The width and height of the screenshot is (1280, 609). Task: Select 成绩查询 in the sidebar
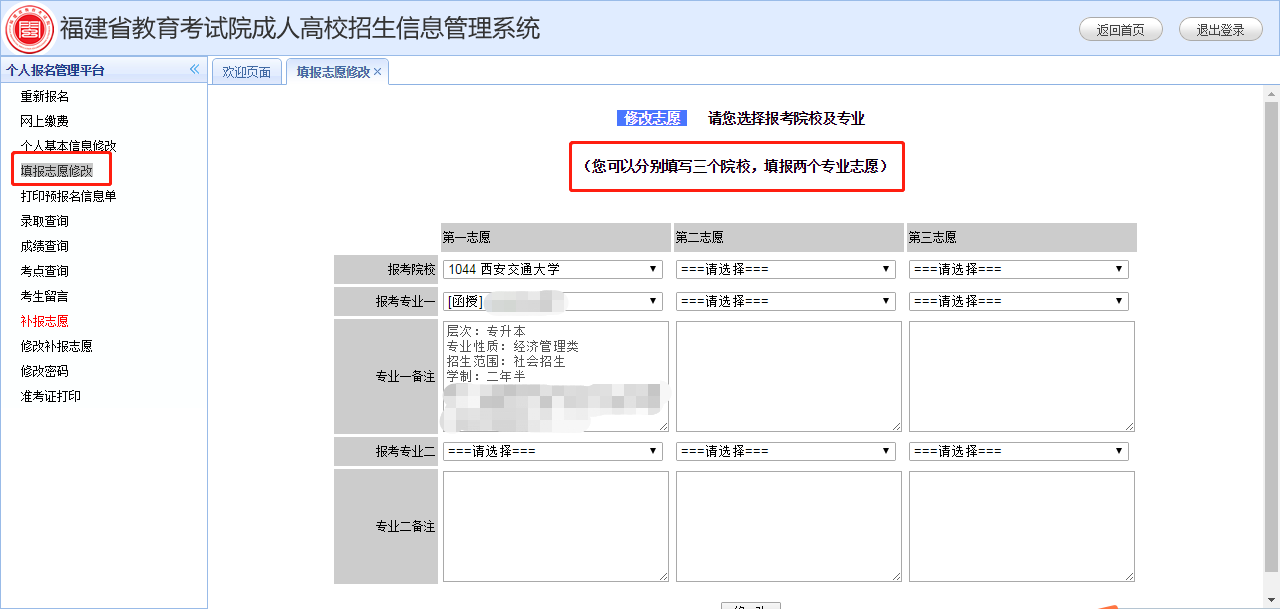click(x=45, y=246)
